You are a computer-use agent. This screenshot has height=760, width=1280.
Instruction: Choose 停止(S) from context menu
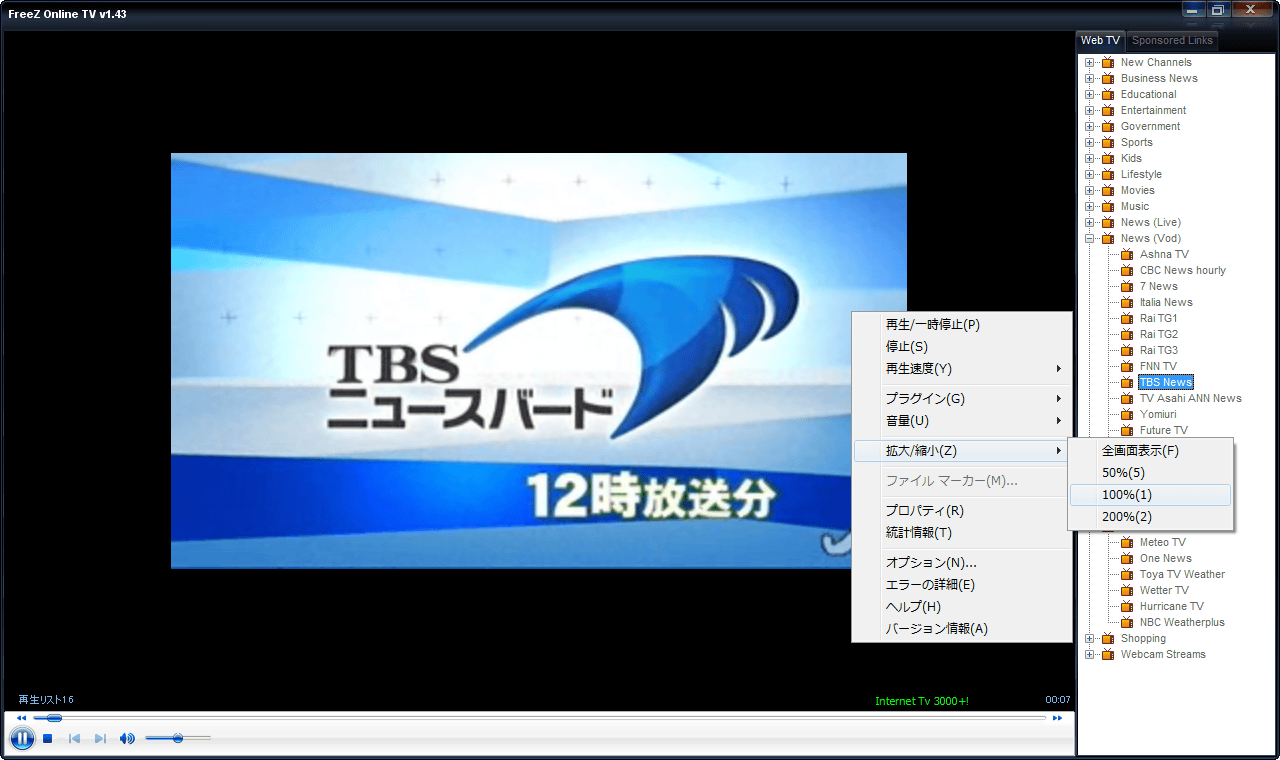[961, 346]
